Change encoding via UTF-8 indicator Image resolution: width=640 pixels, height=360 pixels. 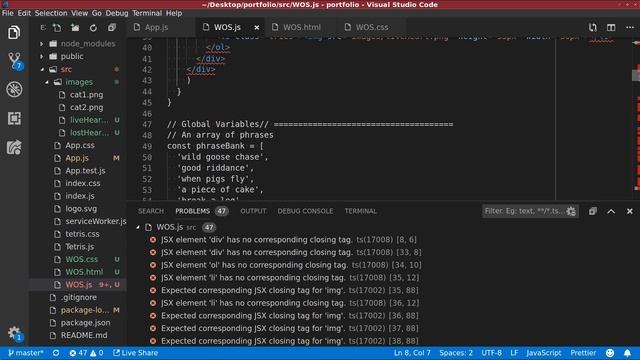click(491, 353)
